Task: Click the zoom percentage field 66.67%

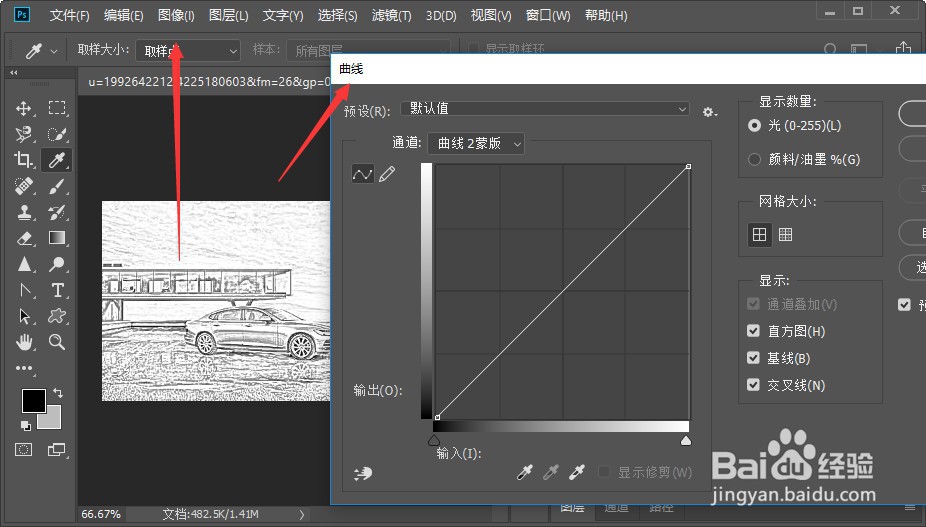Action: (101, 515)
